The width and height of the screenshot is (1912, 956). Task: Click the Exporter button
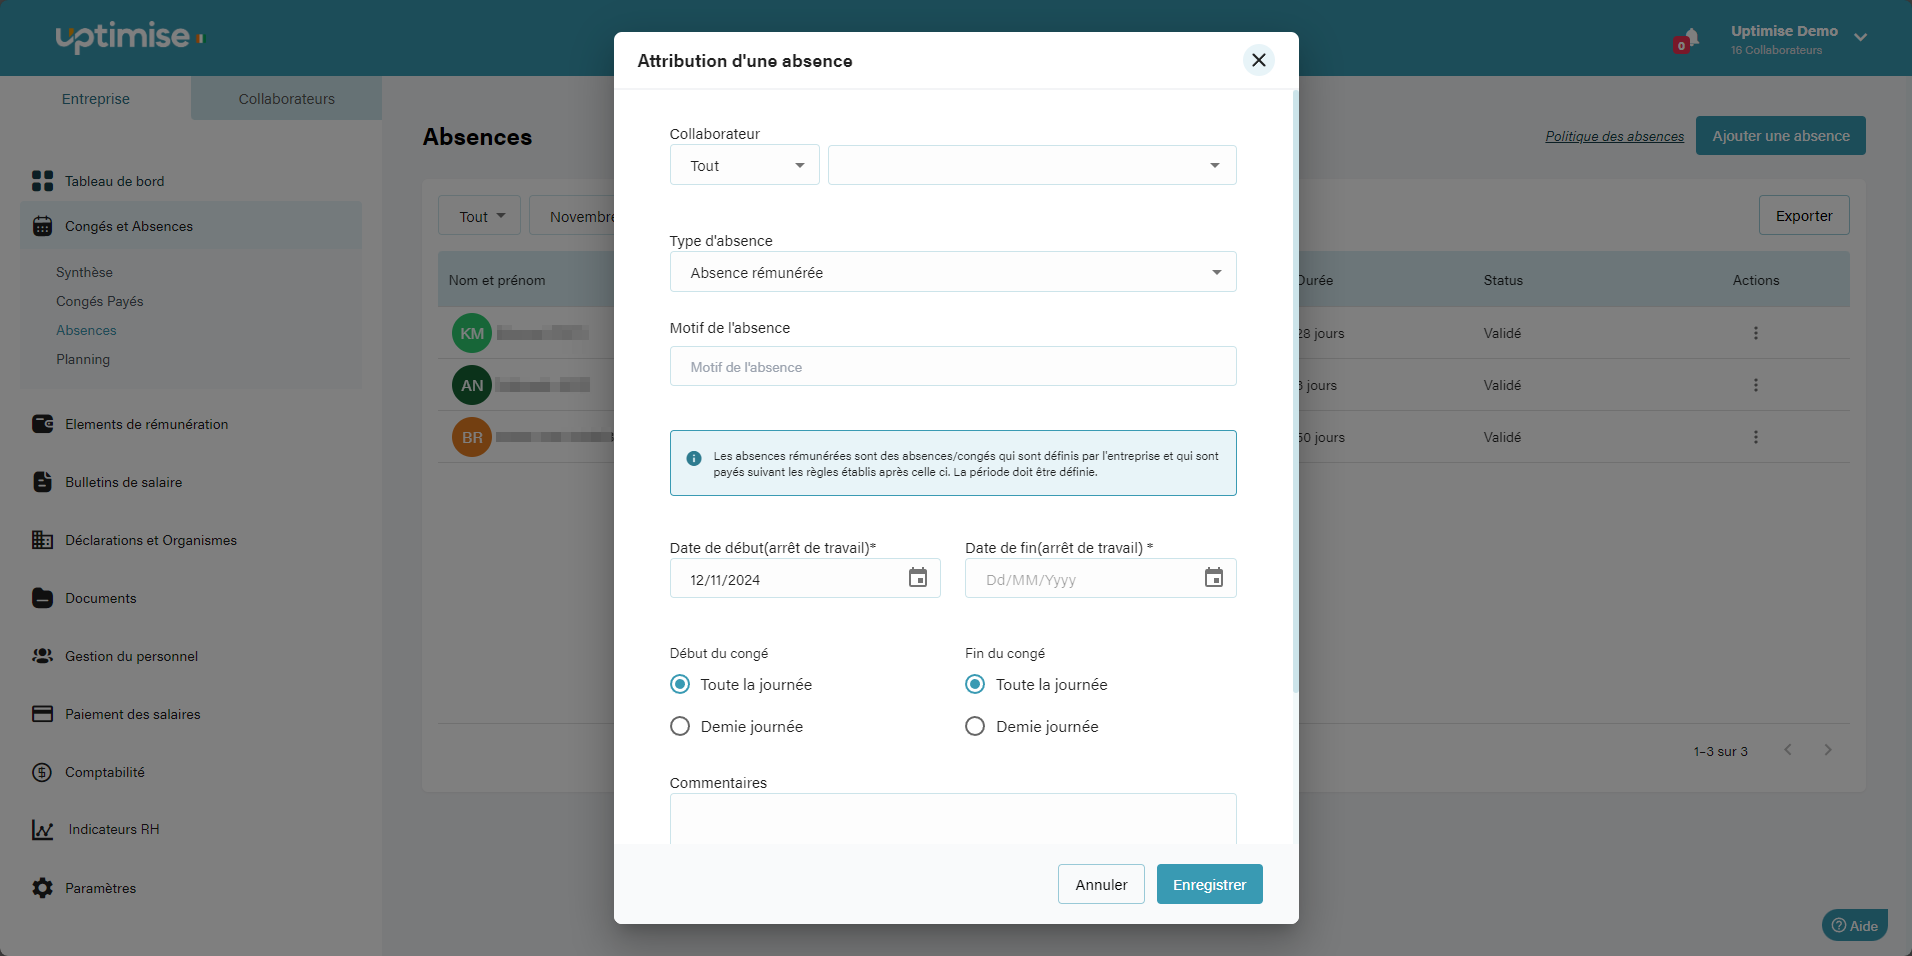[1804, 215]
